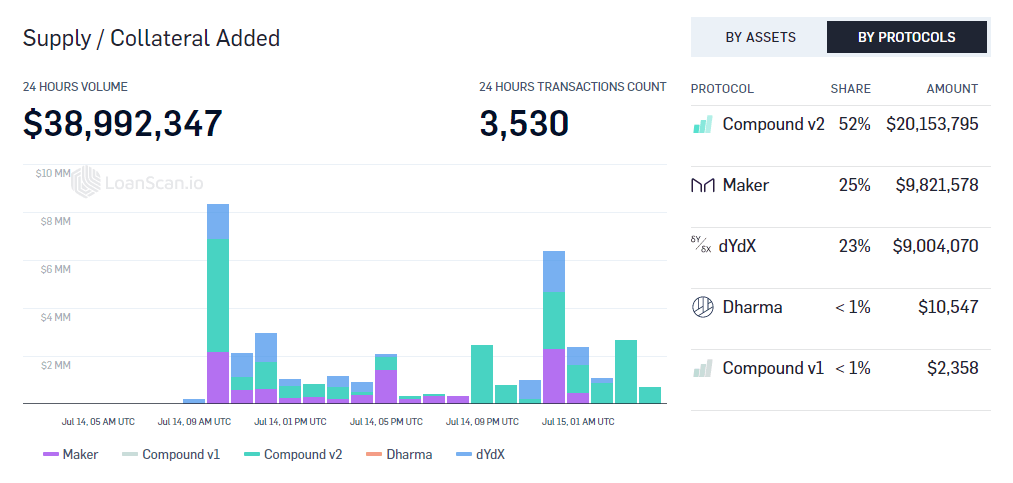
Task: Click the amount $9,004,070
Action: 935,246
